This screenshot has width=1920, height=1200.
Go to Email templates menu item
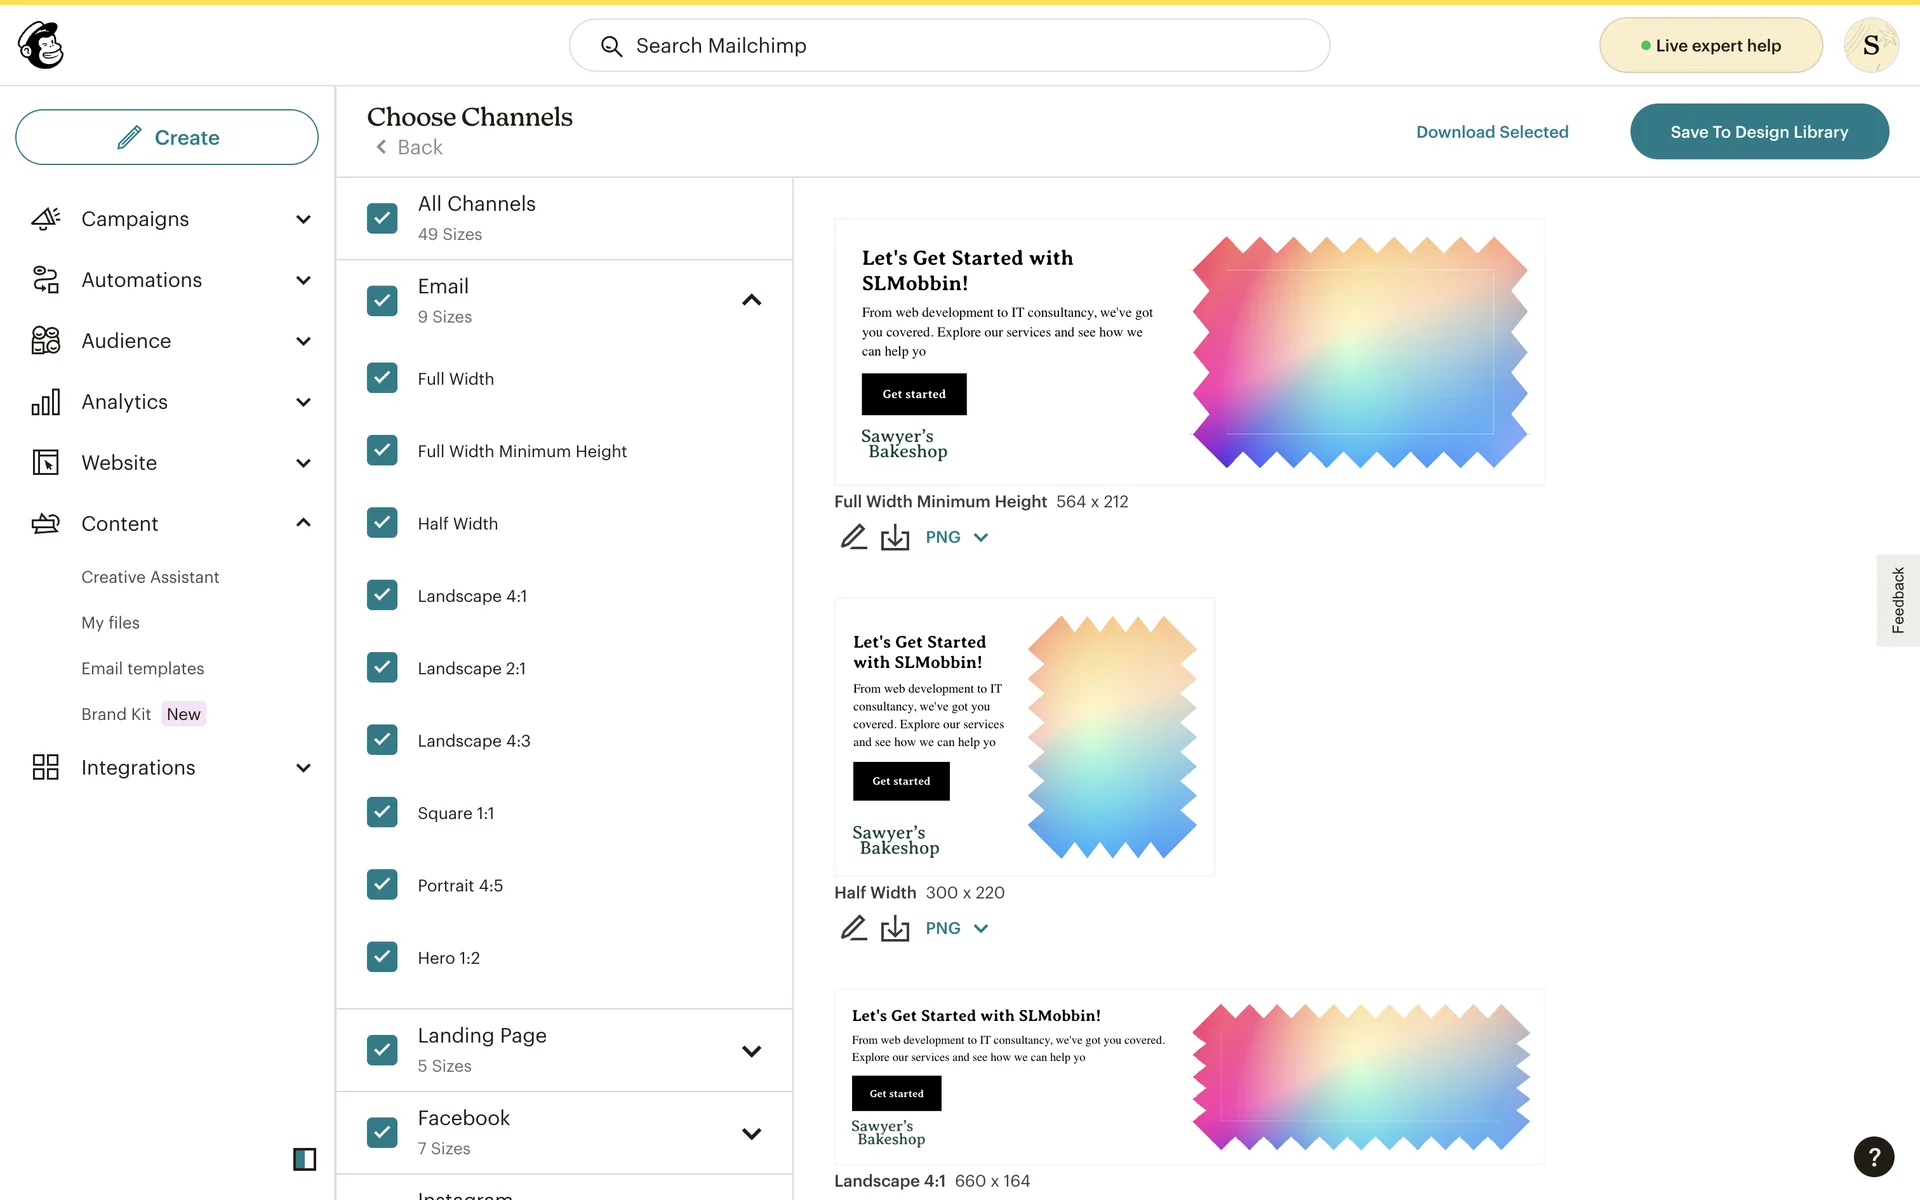142,668
